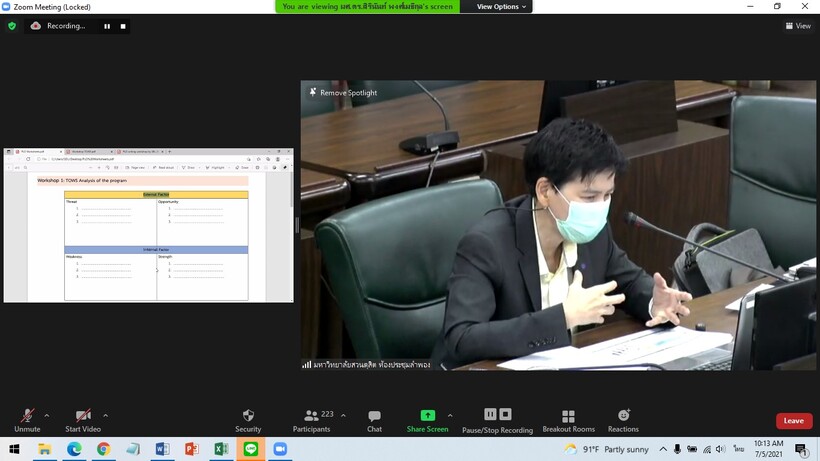Click new tab plus in shared browser
Image resolution: width=820 pixels, height=461 pixels.
click(x=169, y=152)
